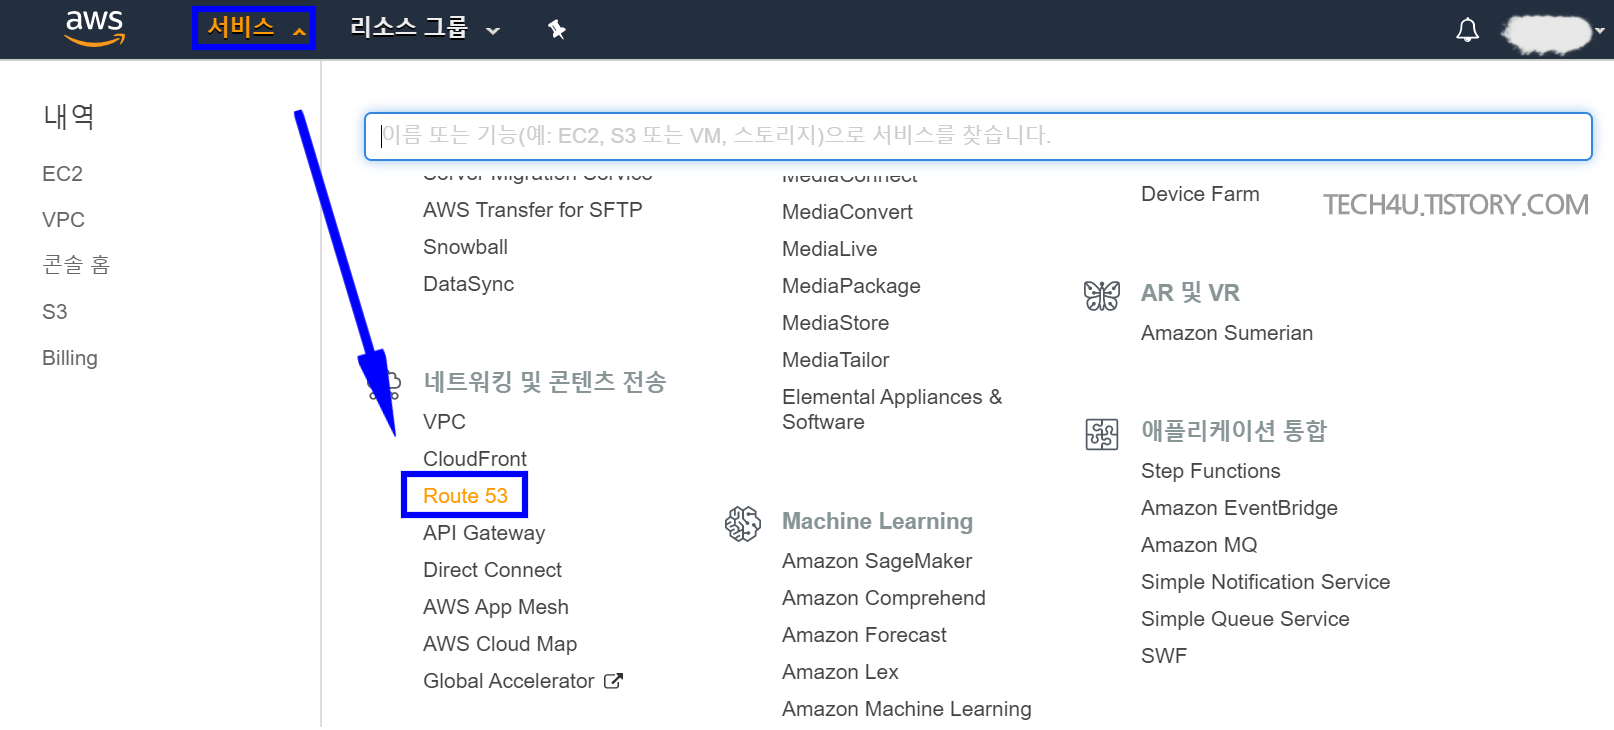Open Route 53 service
This screenshot has height=730, width=1614.
(x=465, y=496)
